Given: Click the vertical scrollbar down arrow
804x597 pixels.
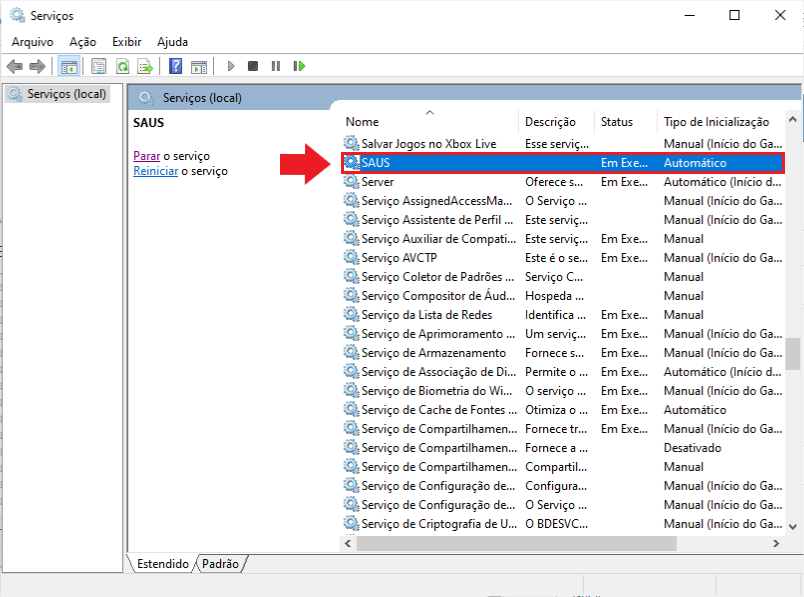Looking at the screenshot, I should click(793, 525).
